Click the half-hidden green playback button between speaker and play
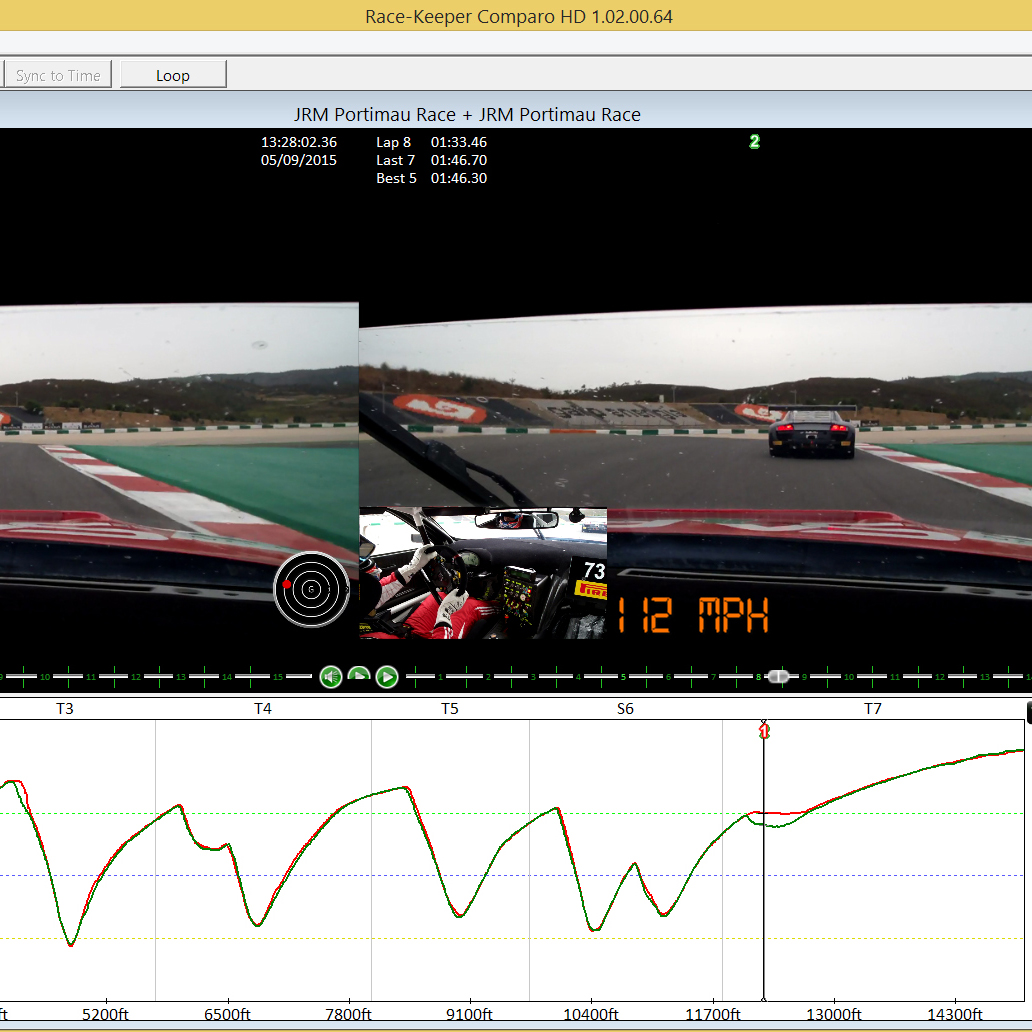 click(359, 673)
